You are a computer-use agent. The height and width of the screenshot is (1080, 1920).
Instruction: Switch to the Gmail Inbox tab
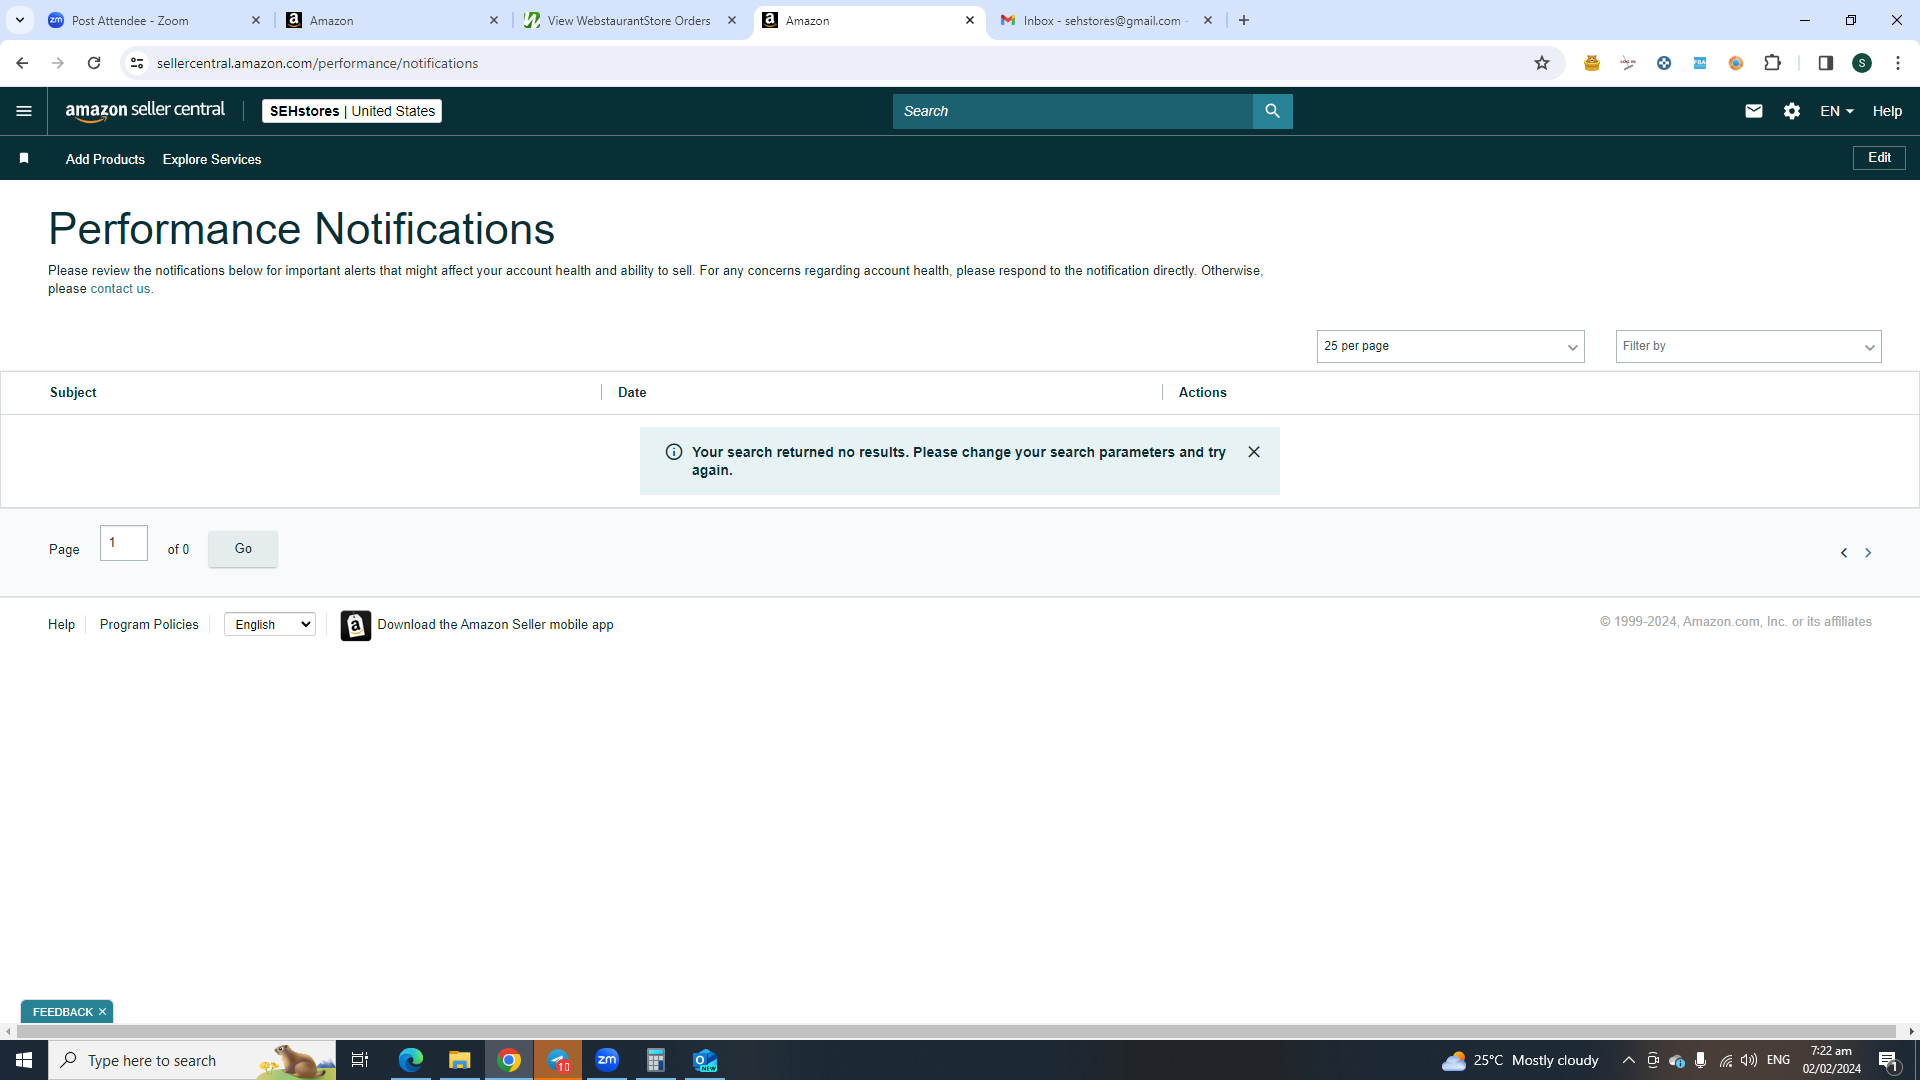point(1107,20)
